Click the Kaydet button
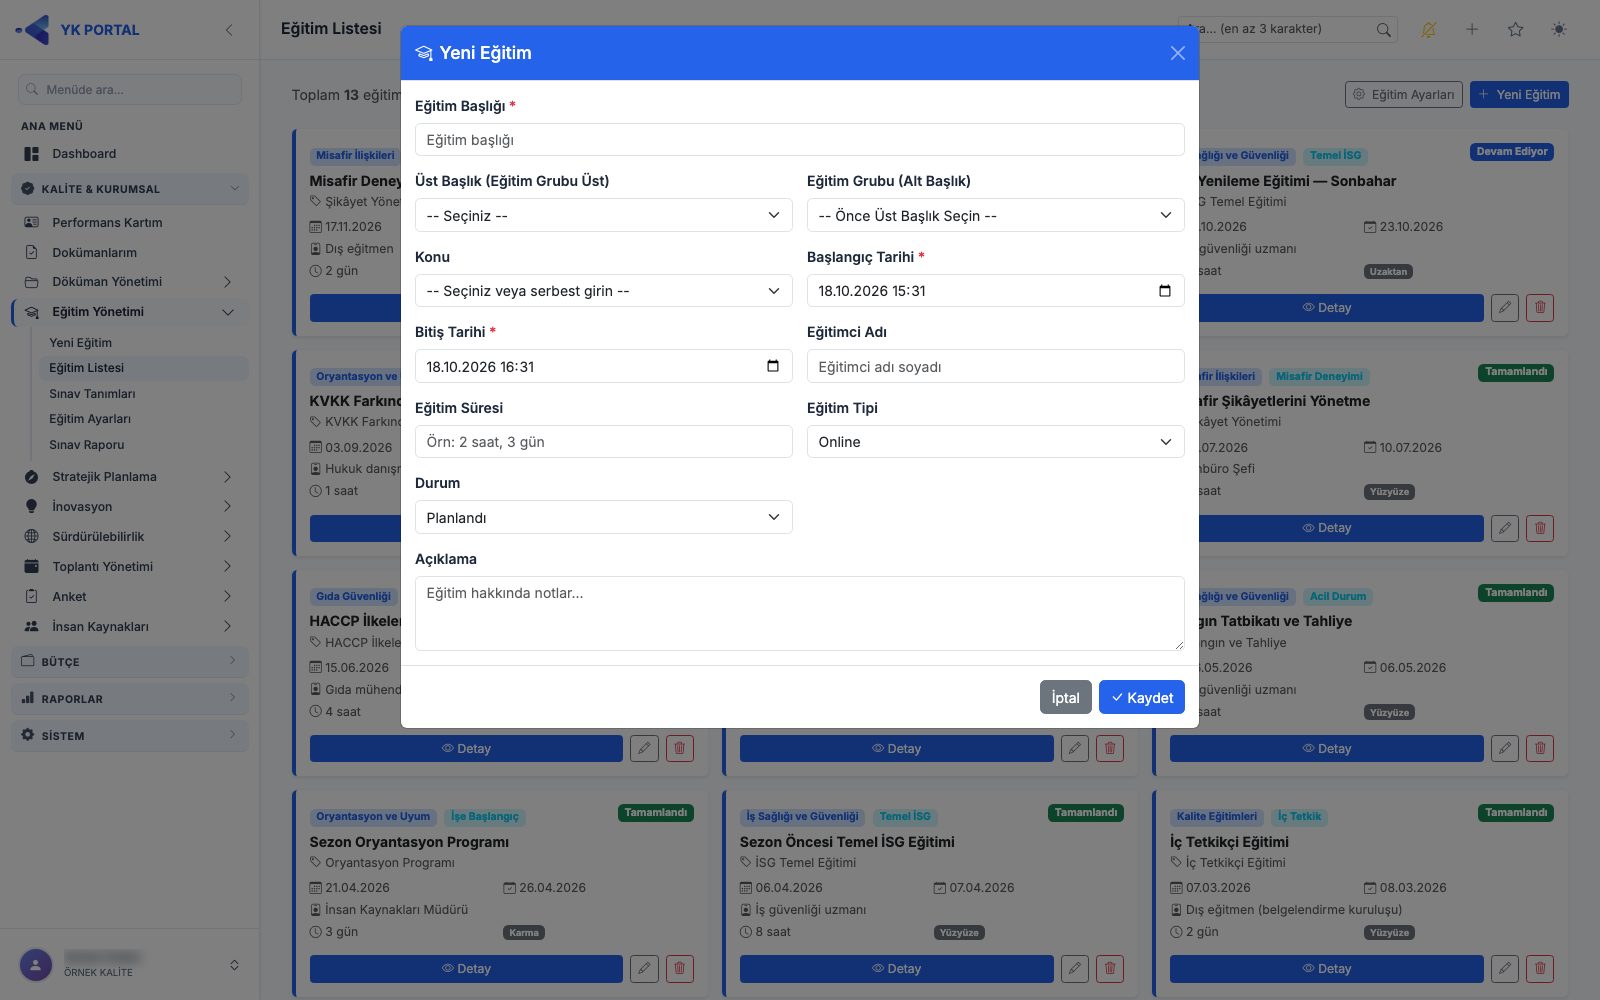 coord(1141,697)
